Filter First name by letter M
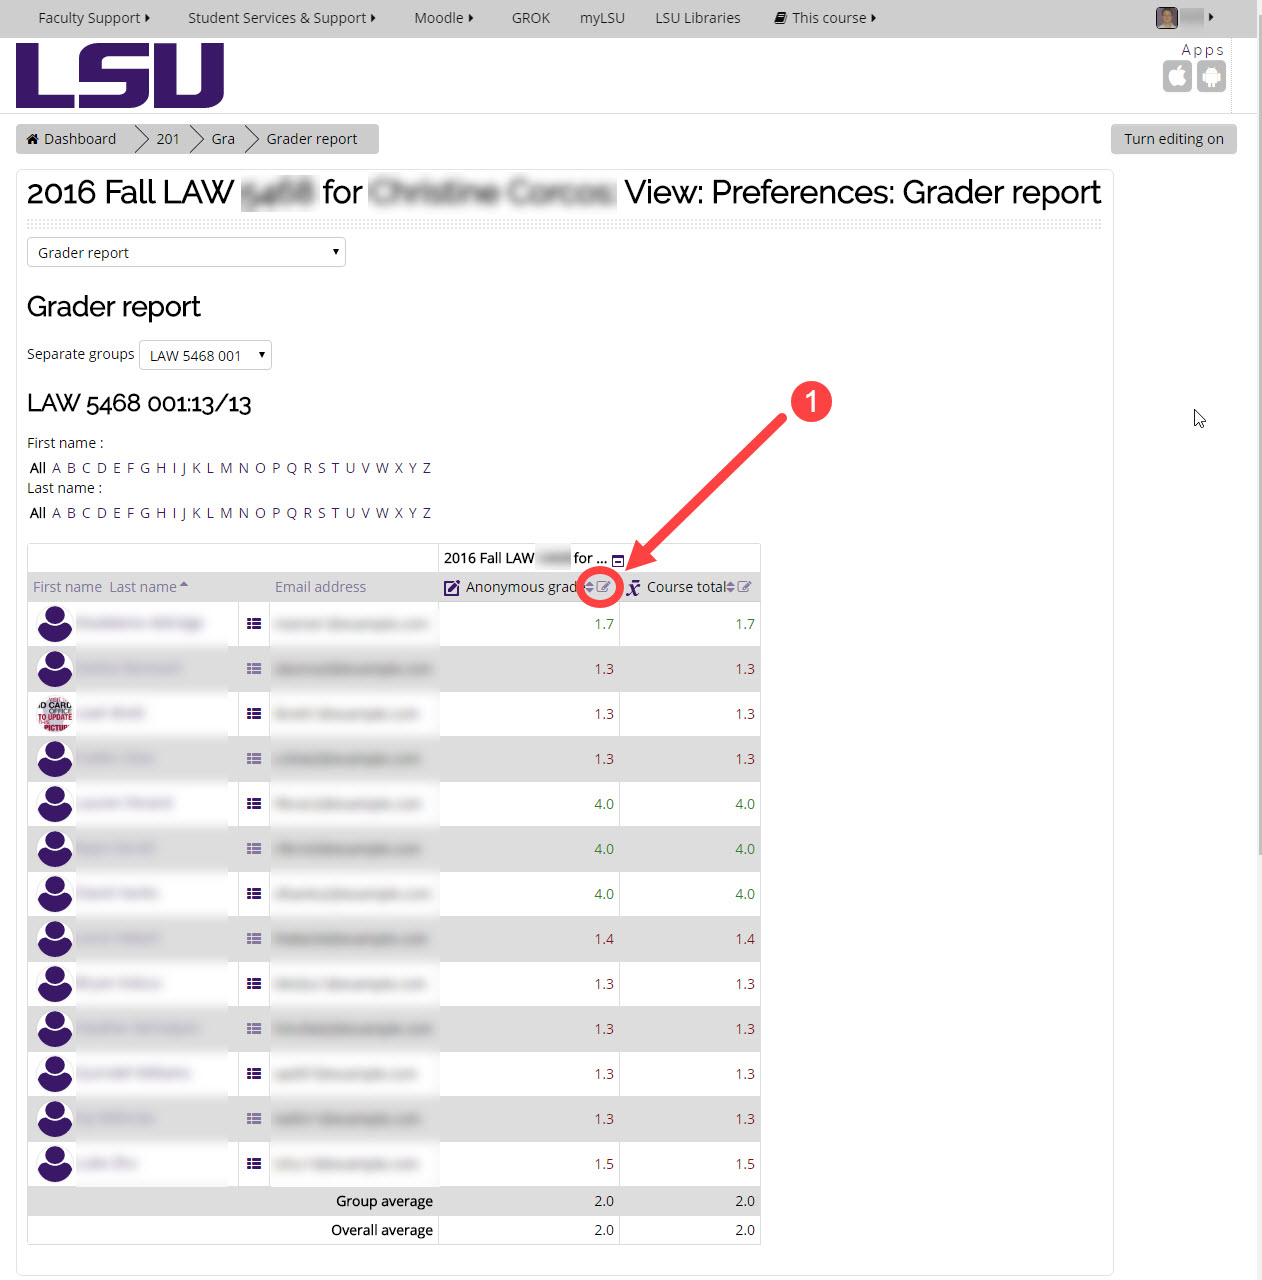1262x1280 pixels. click(226, 468)
